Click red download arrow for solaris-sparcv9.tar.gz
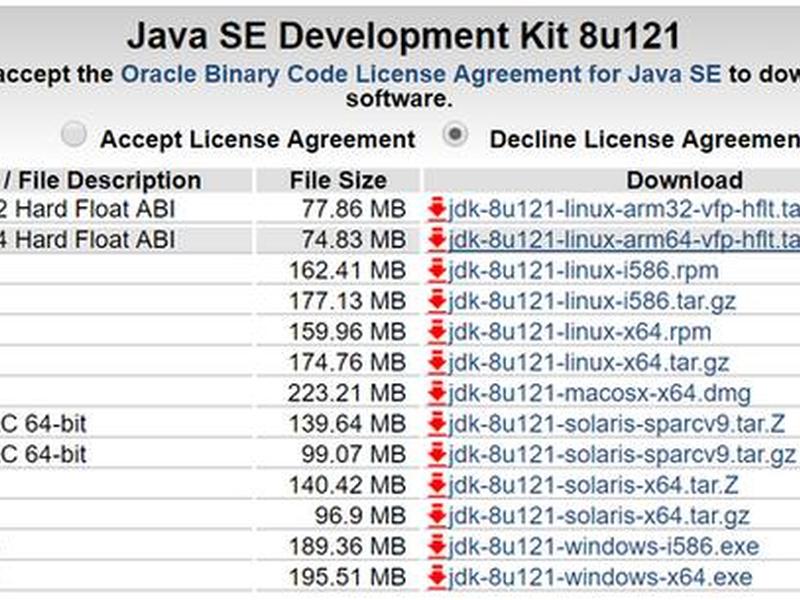This screenshot has height=600, width=800. 437,454
